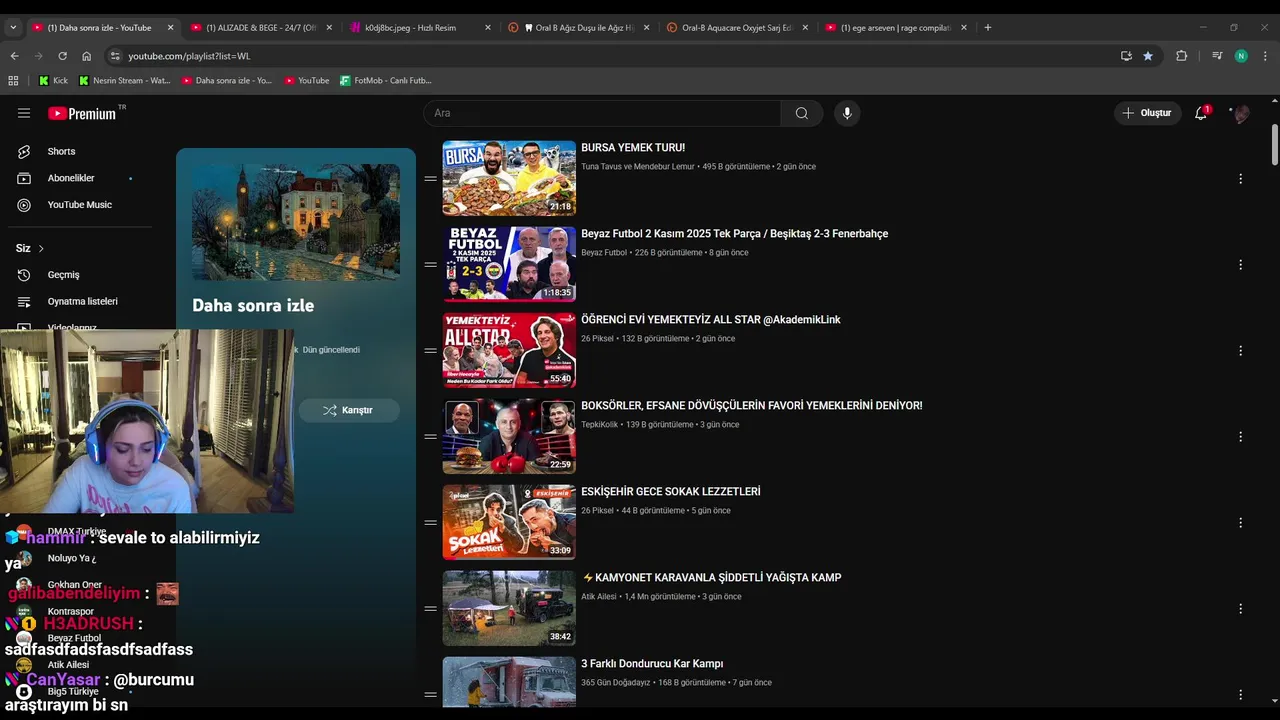The width and height of the screenshot is (1280, 720).
Task: Click Daha sonra izle playlist heading
Action: pyautogui.click(x=253, y=306)
